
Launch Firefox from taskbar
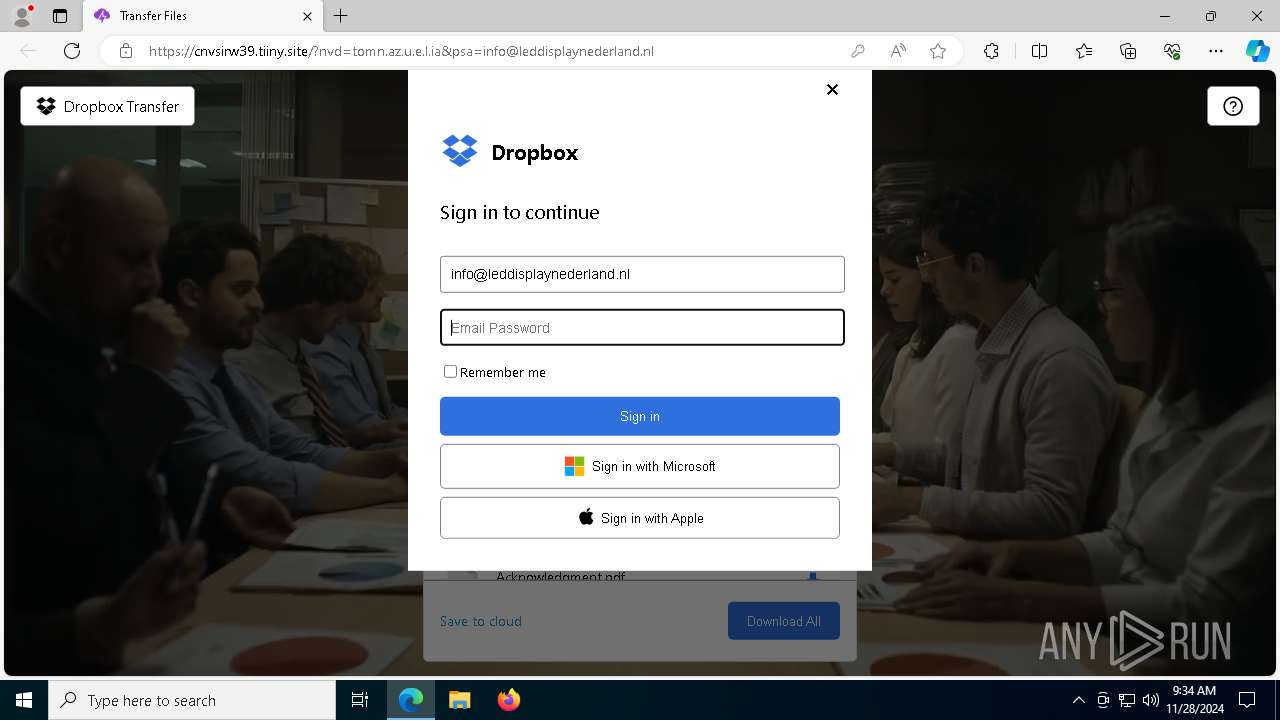click(508, 700)
